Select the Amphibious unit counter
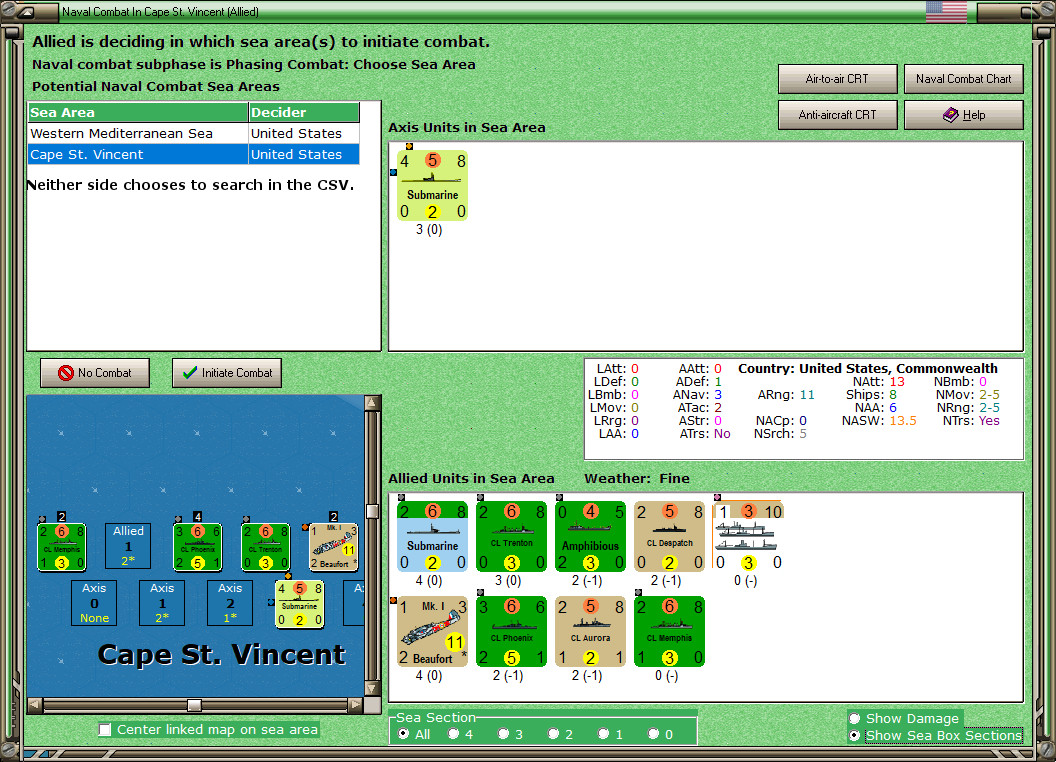The image size is (1056, 762). (590, 536)
